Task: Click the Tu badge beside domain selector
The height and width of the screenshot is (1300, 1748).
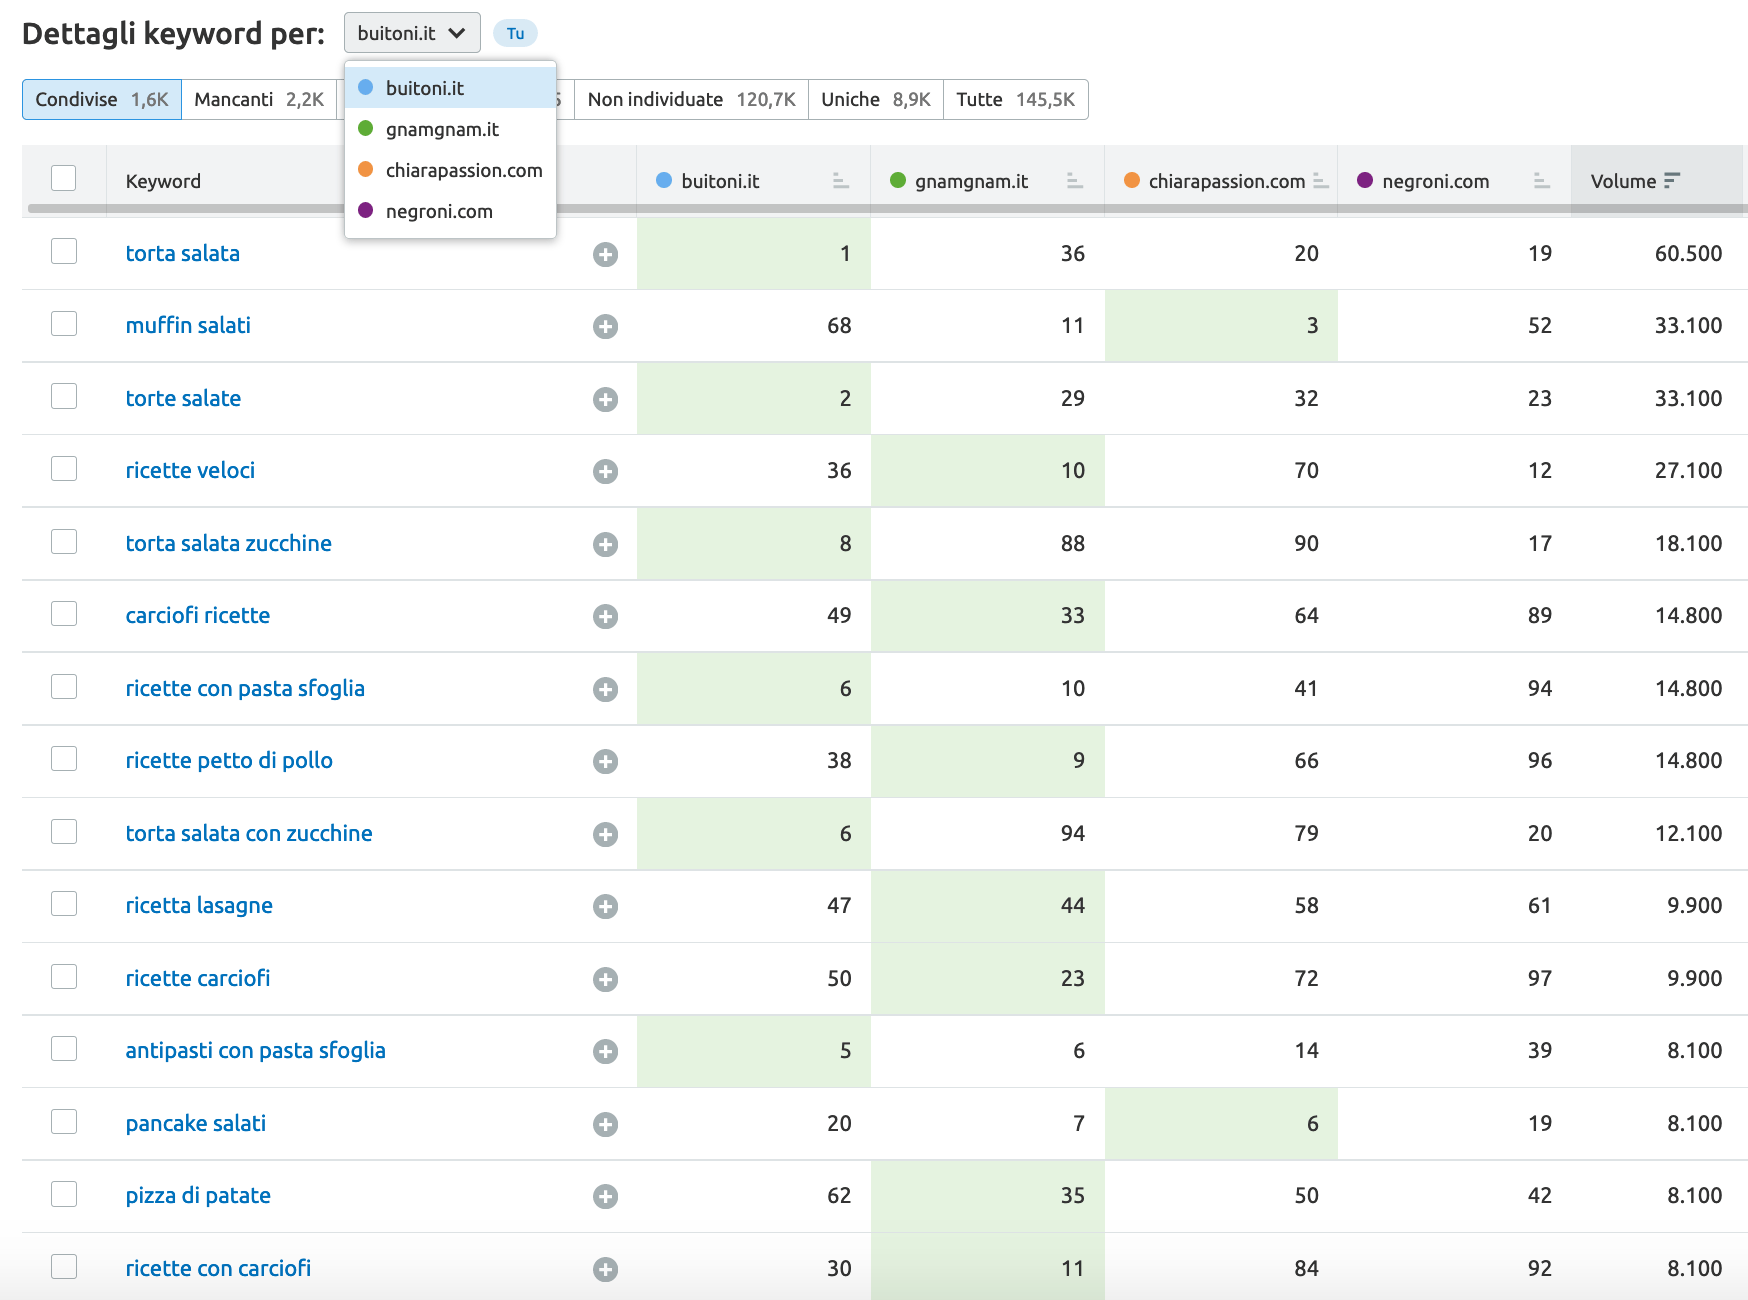Action: (515, 34)
